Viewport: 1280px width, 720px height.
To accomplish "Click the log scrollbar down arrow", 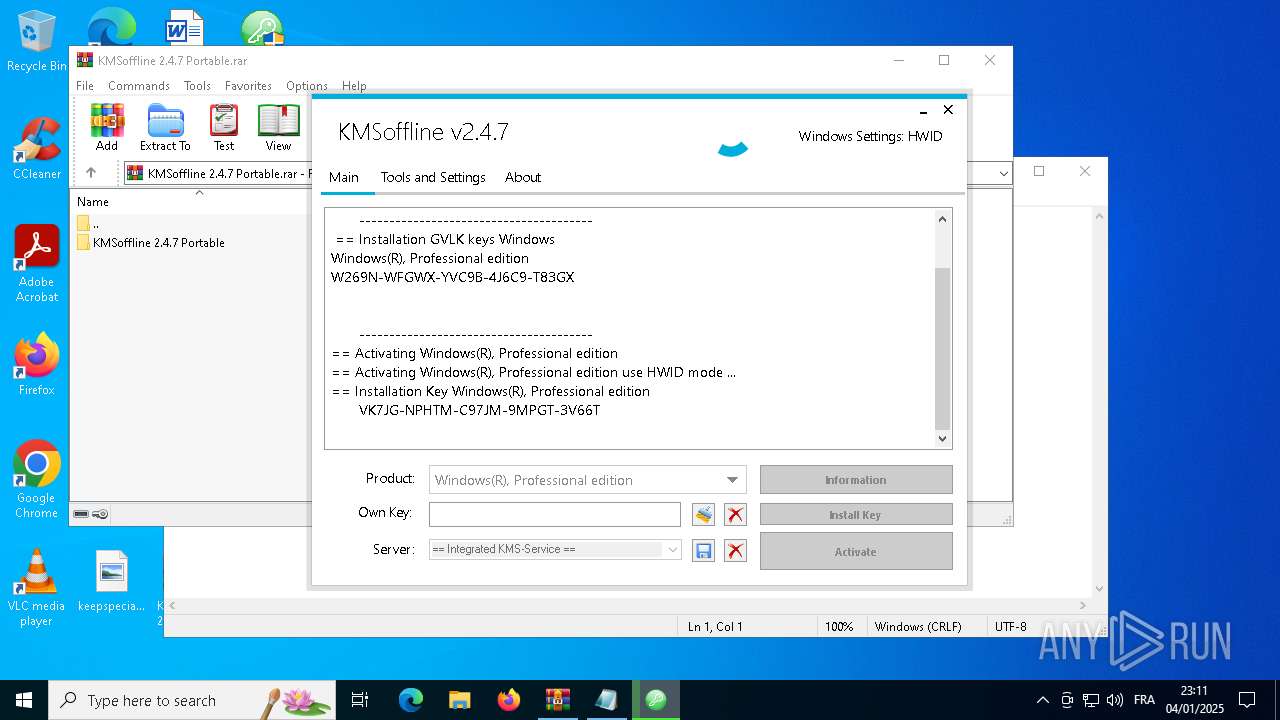I will pos(942,439).
